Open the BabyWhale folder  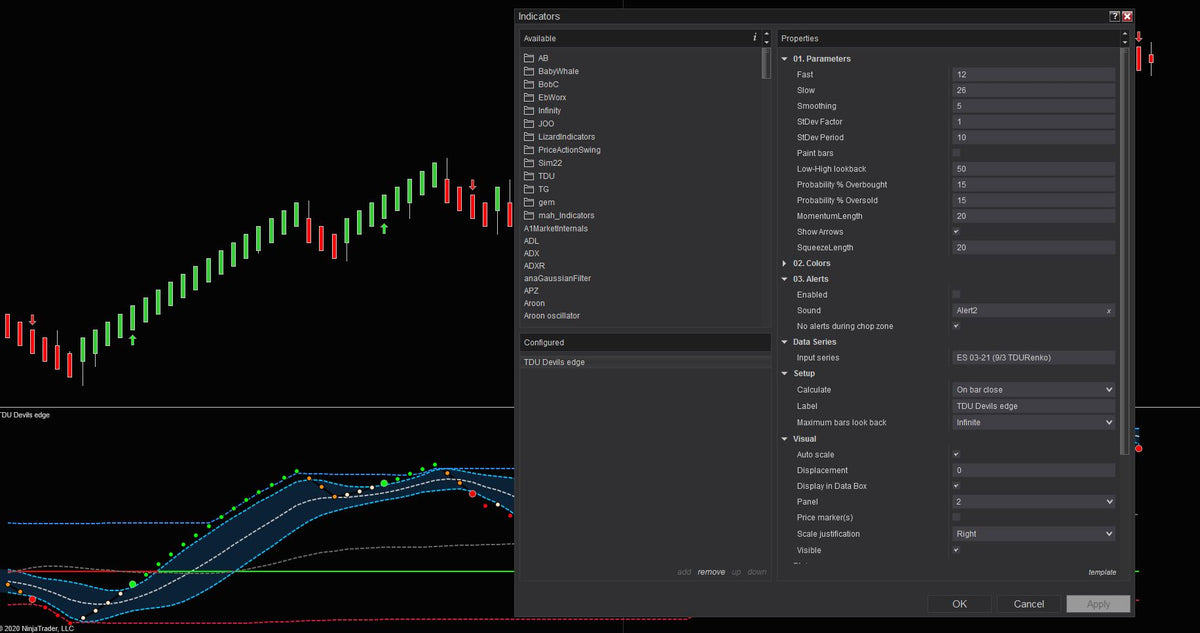point(556,71)
